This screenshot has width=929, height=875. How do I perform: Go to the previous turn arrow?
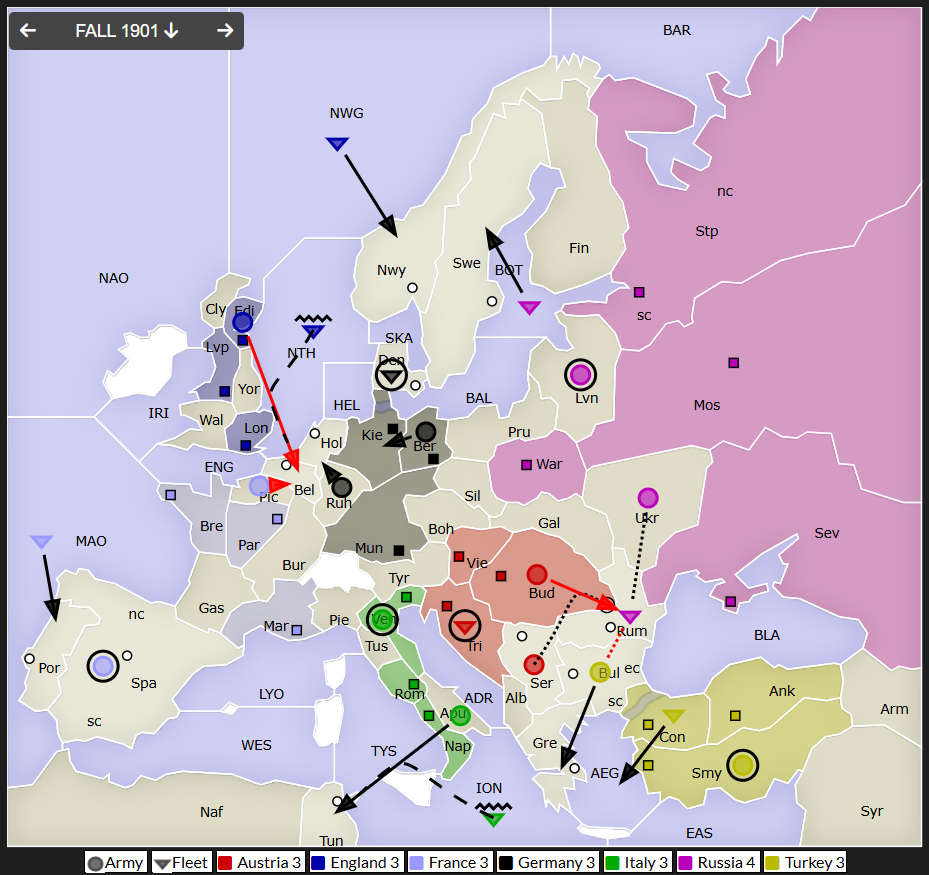point(28,31)
